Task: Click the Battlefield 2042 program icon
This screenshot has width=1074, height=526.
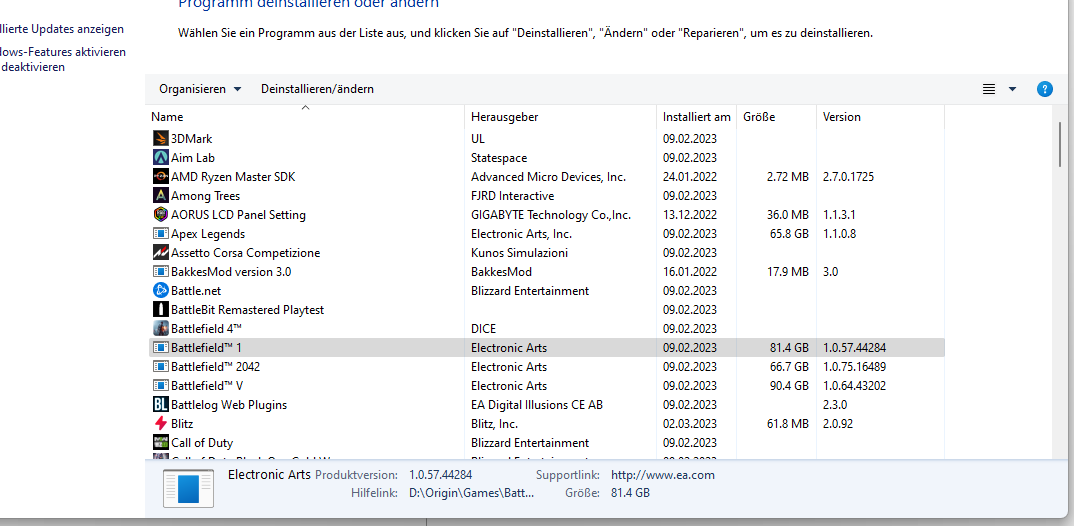Action: 160,366
